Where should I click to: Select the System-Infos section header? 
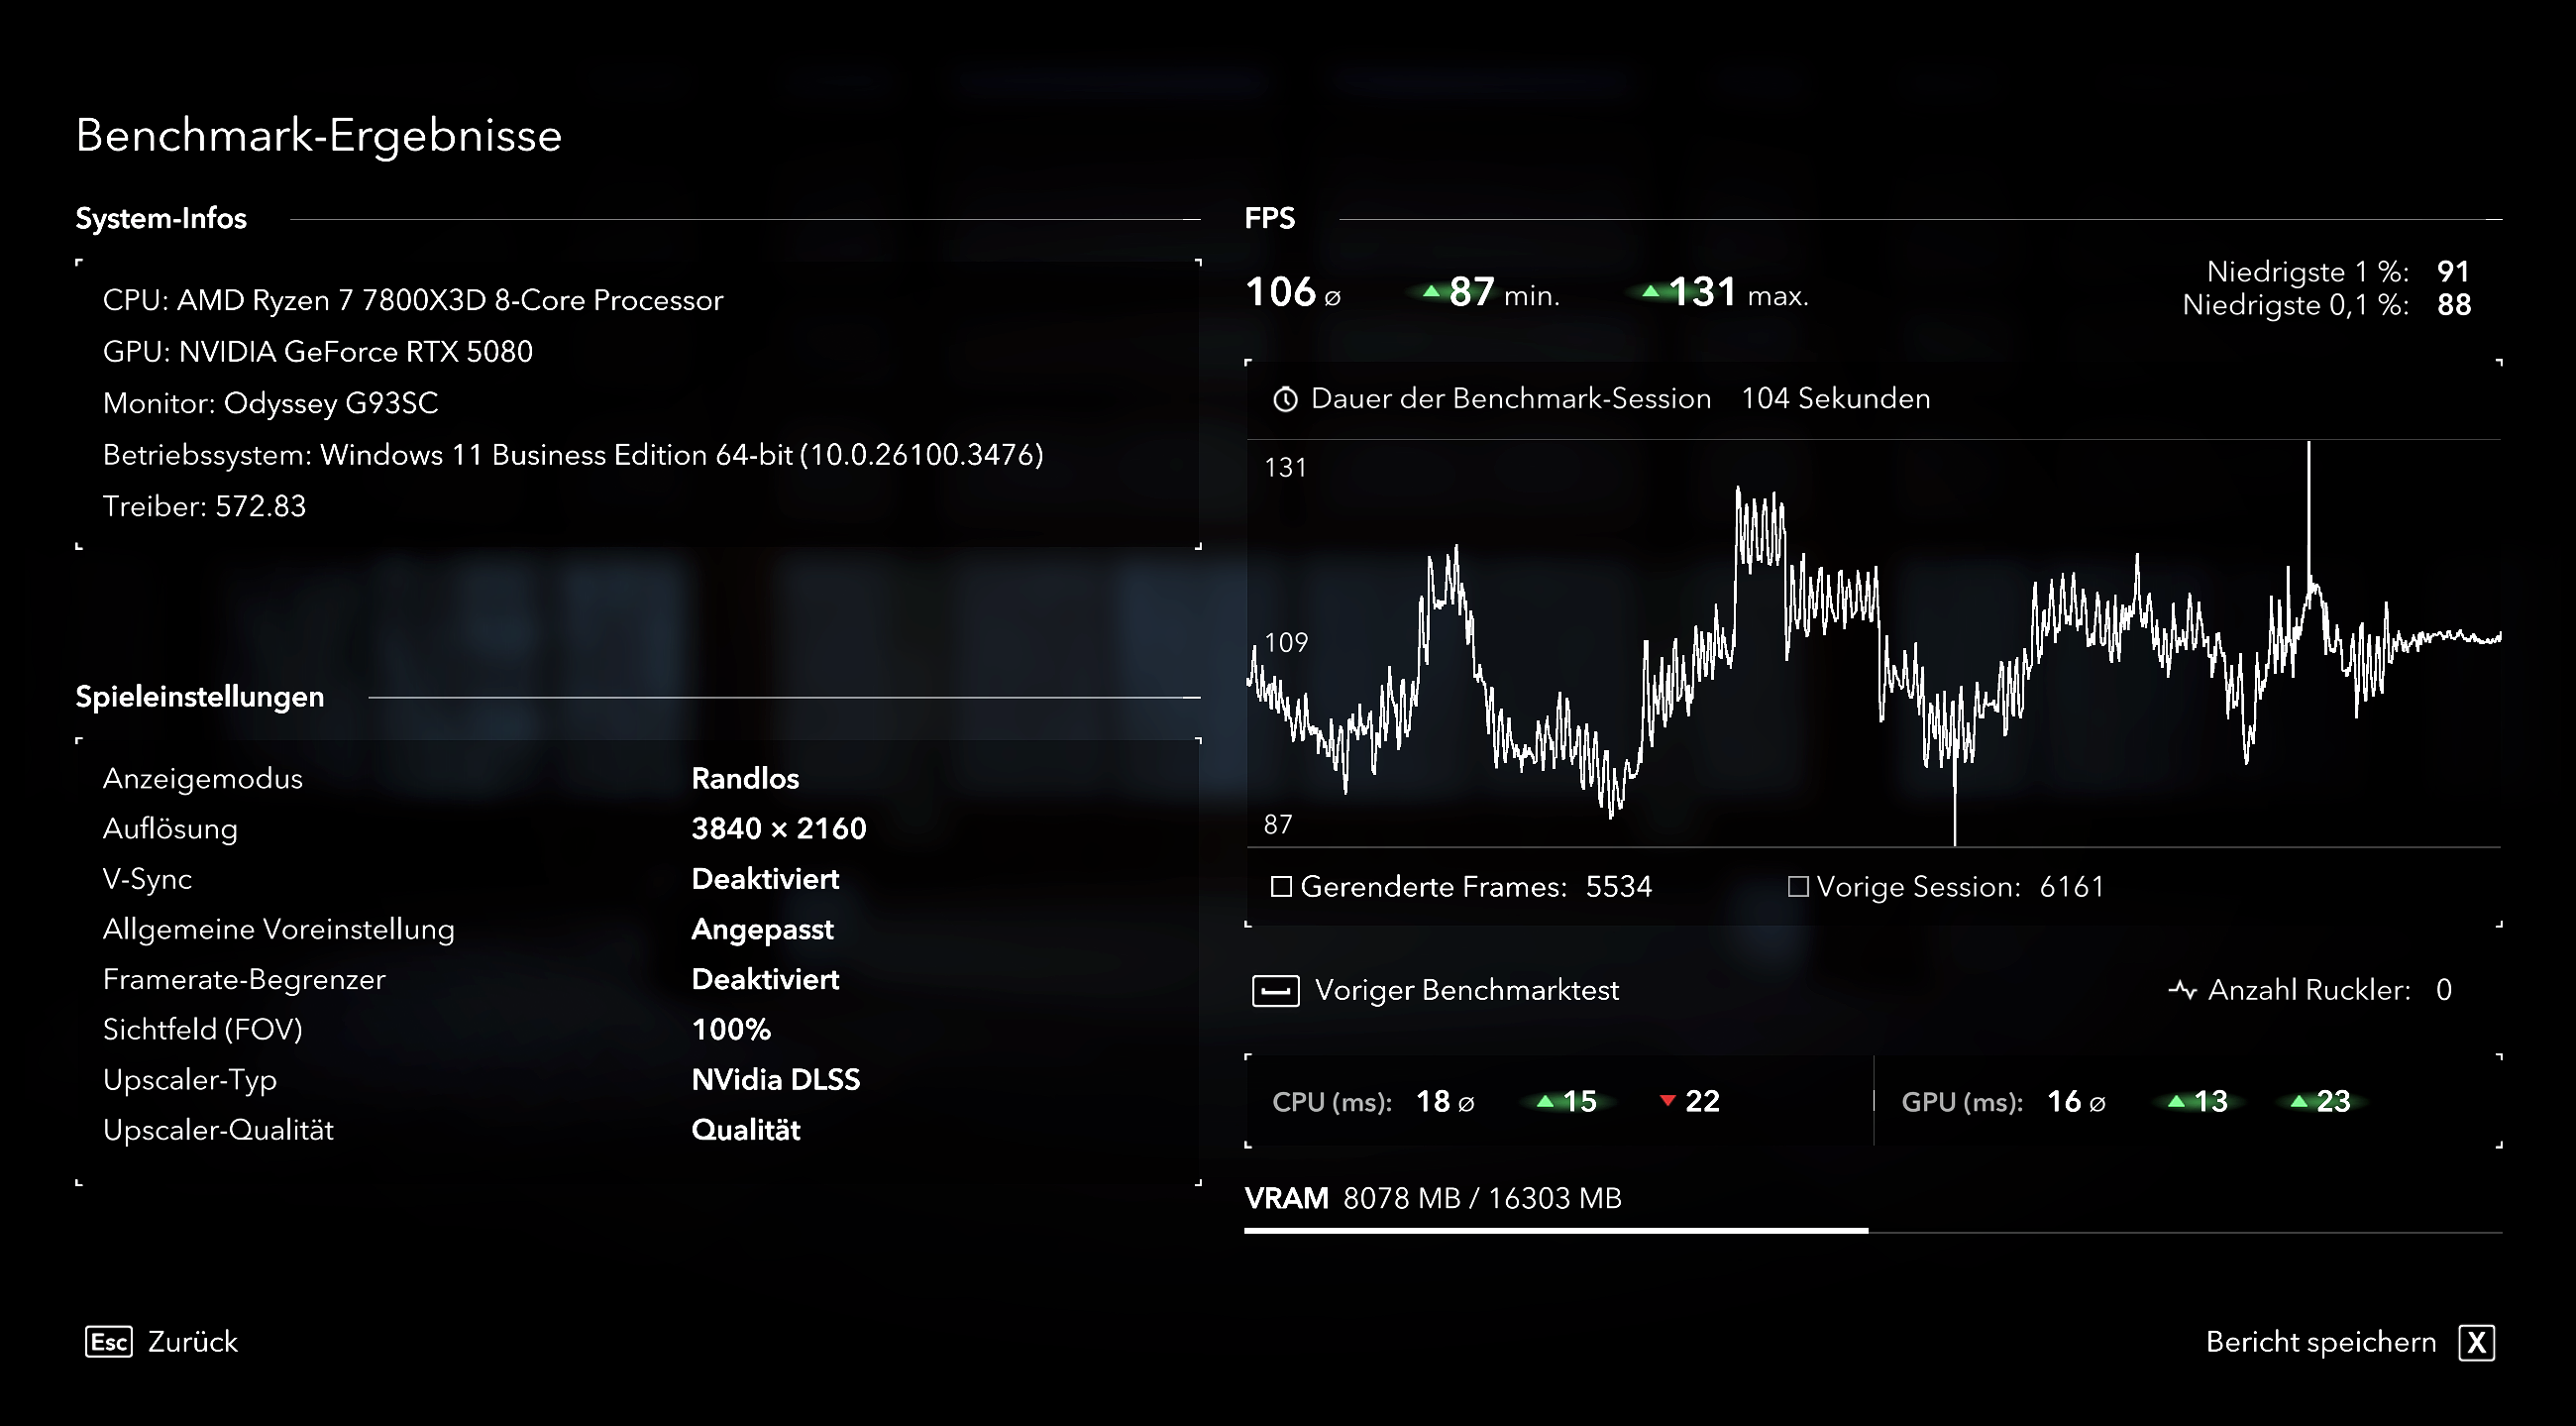162,219
